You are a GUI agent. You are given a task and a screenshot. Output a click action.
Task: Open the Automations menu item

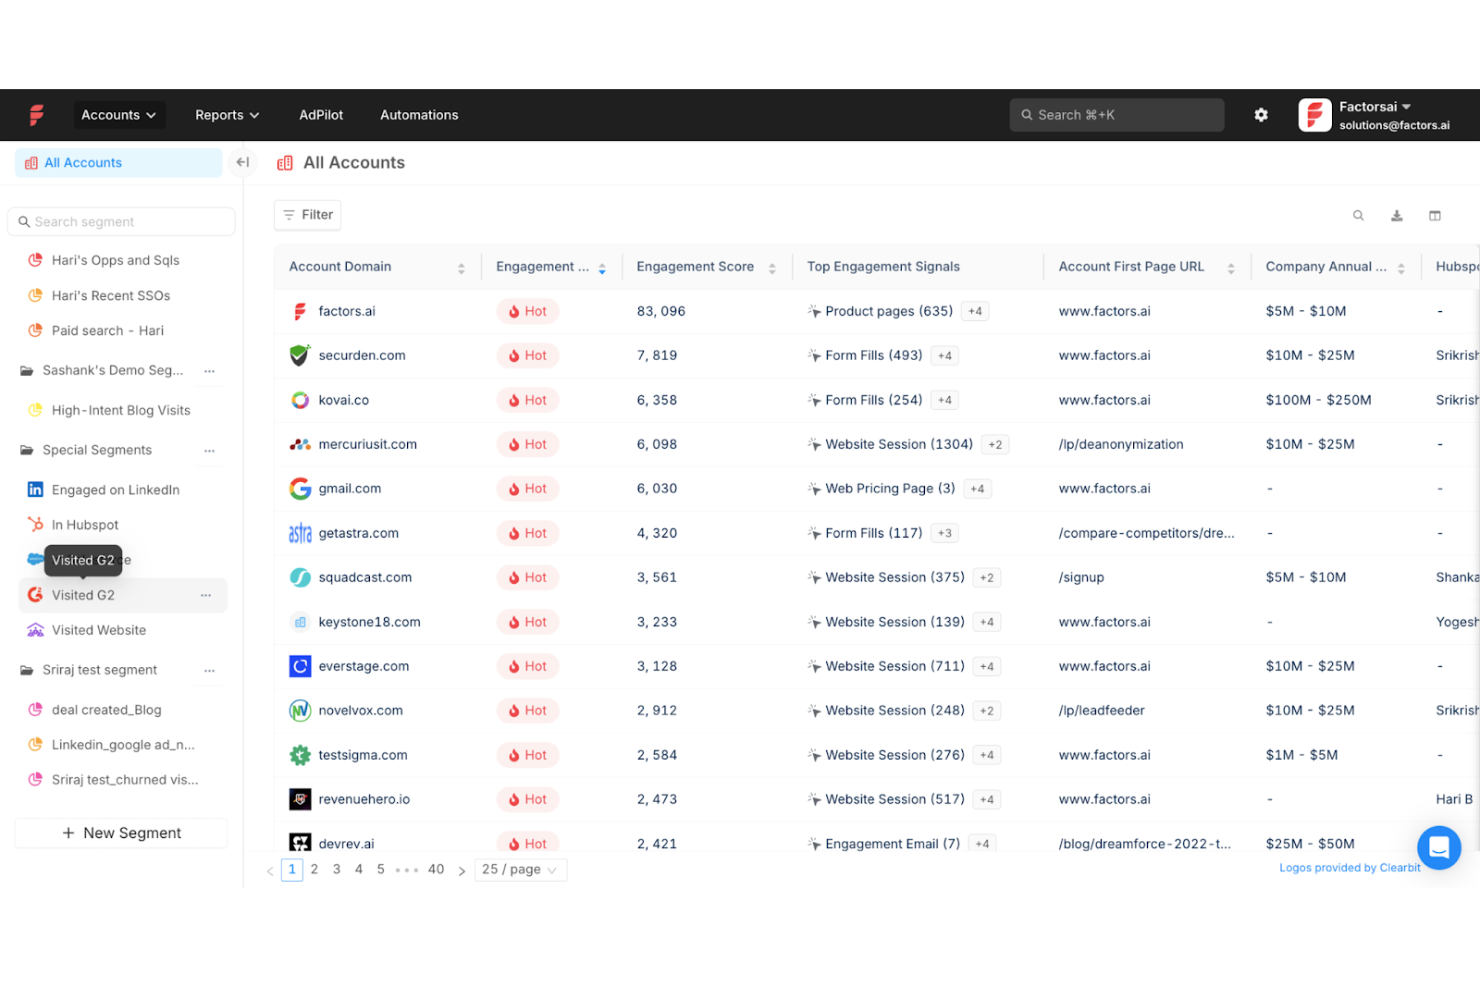tap(419, 115)
